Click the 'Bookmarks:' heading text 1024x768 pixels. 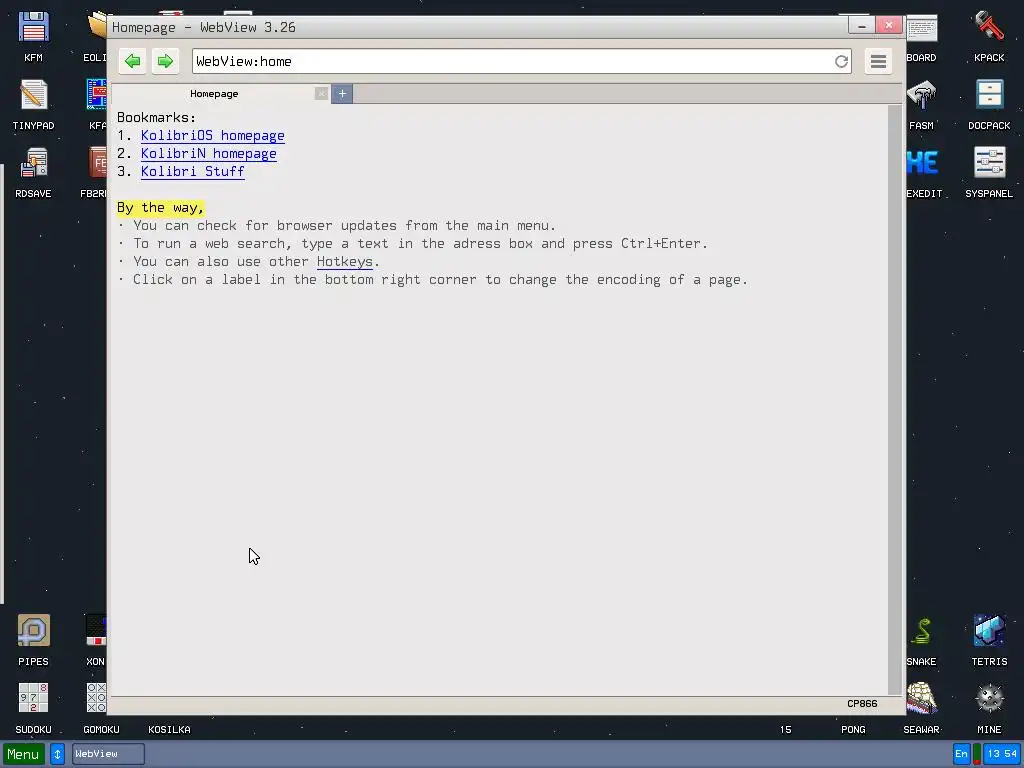157,118
